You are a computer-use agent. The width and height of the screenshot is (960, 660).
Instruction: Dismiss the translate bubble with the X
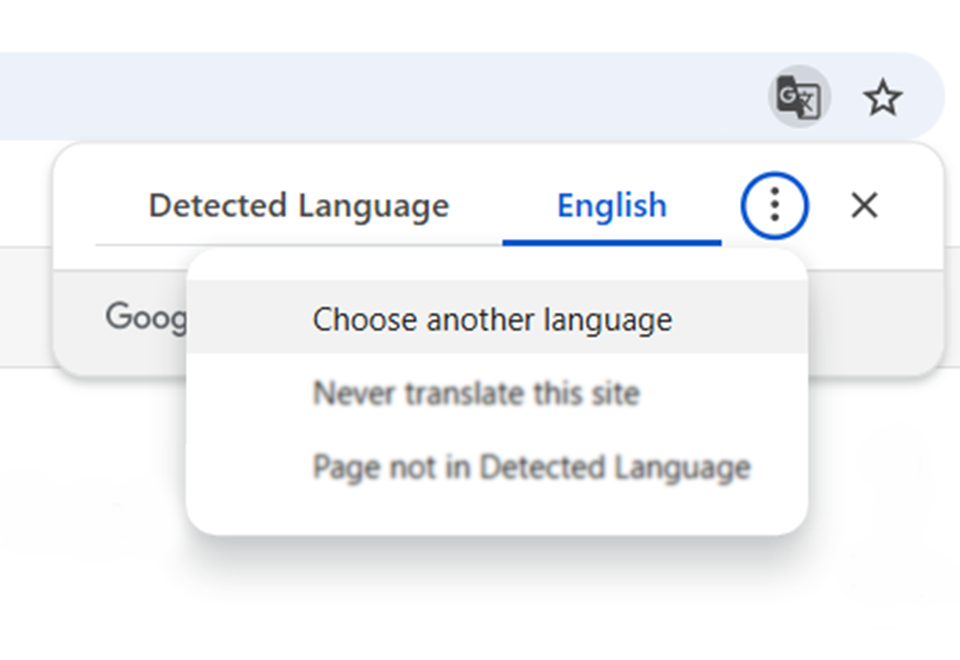pos(864,206)
